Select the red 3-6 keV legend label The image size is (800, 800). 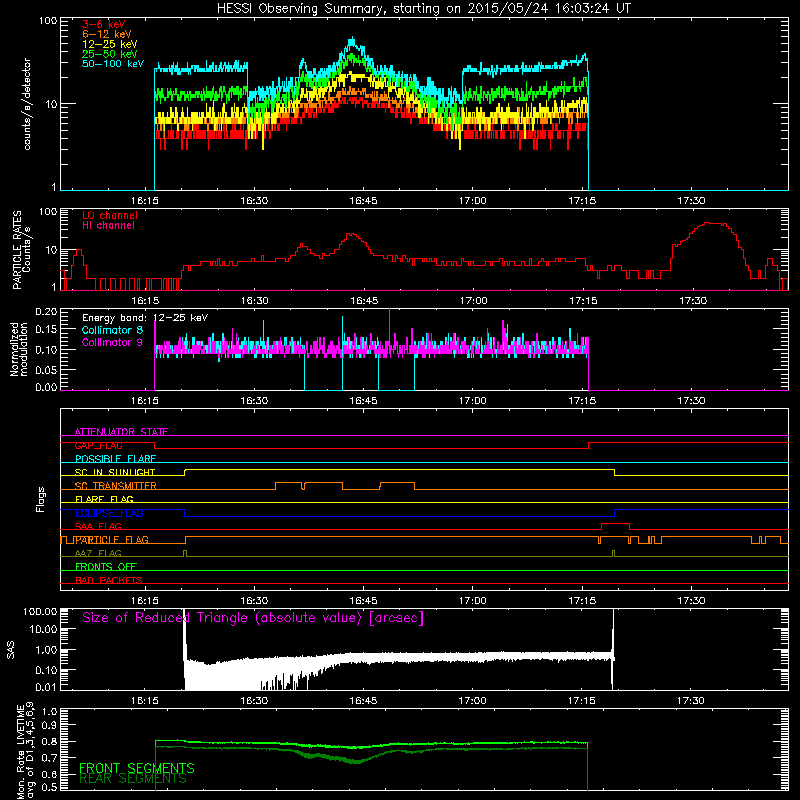point(103,24)
